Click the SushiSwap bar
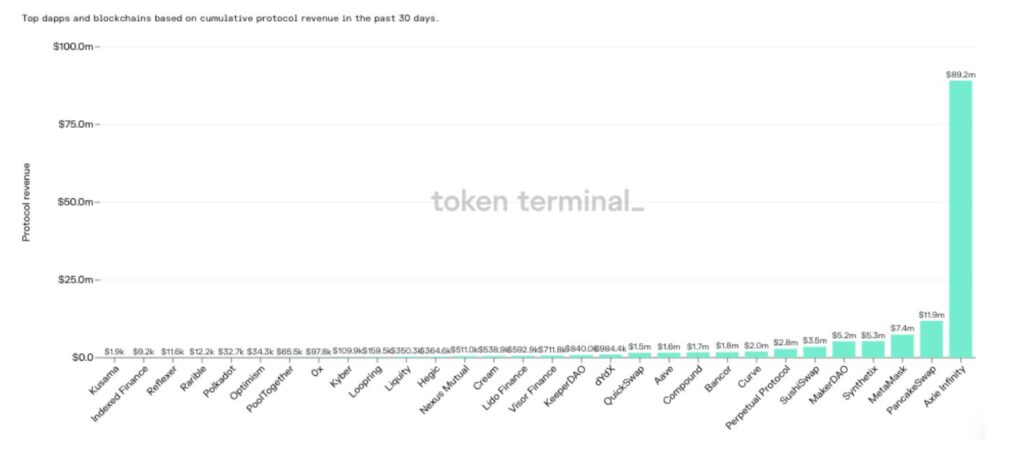This screenshot has width=1024, height=450. [814, 352]
